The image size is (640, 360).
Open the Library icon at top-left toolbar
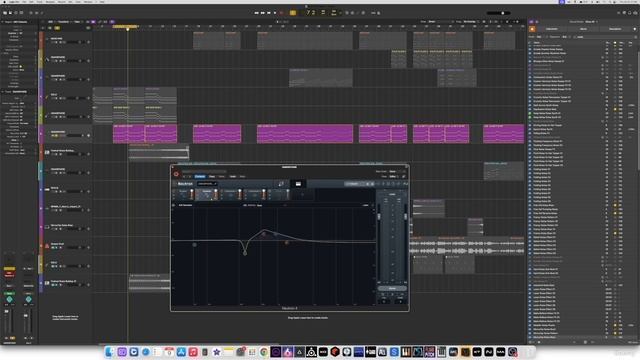tap(5, 13)
